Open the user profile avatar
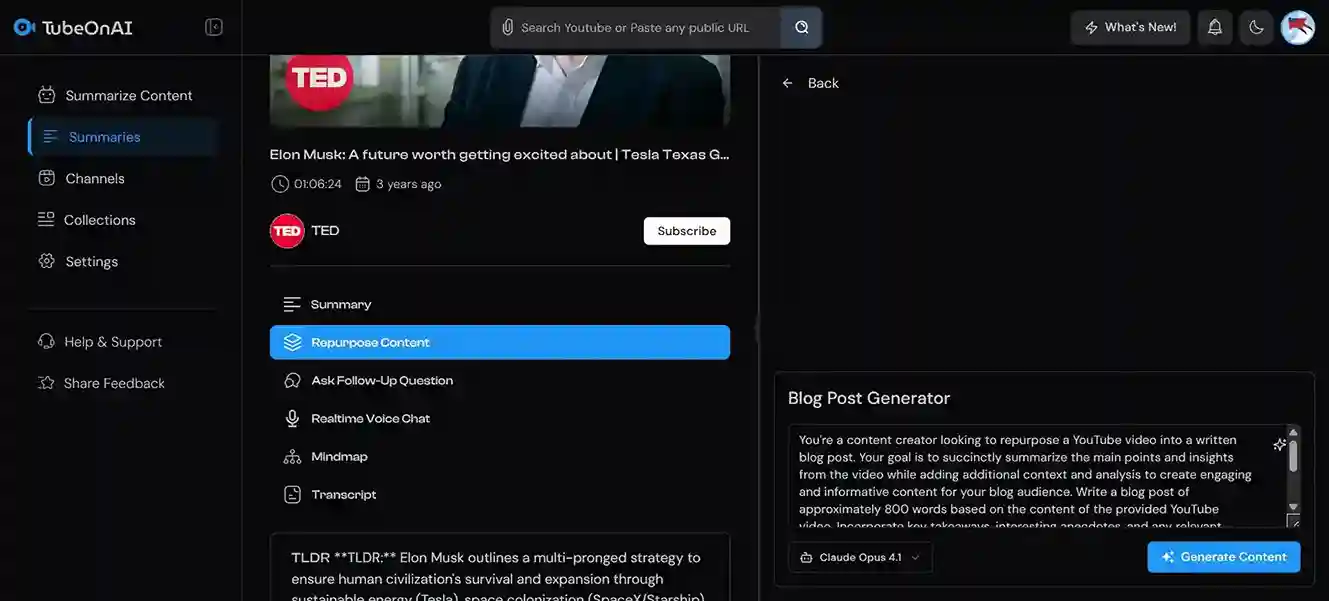 (x=1298, y=27)
